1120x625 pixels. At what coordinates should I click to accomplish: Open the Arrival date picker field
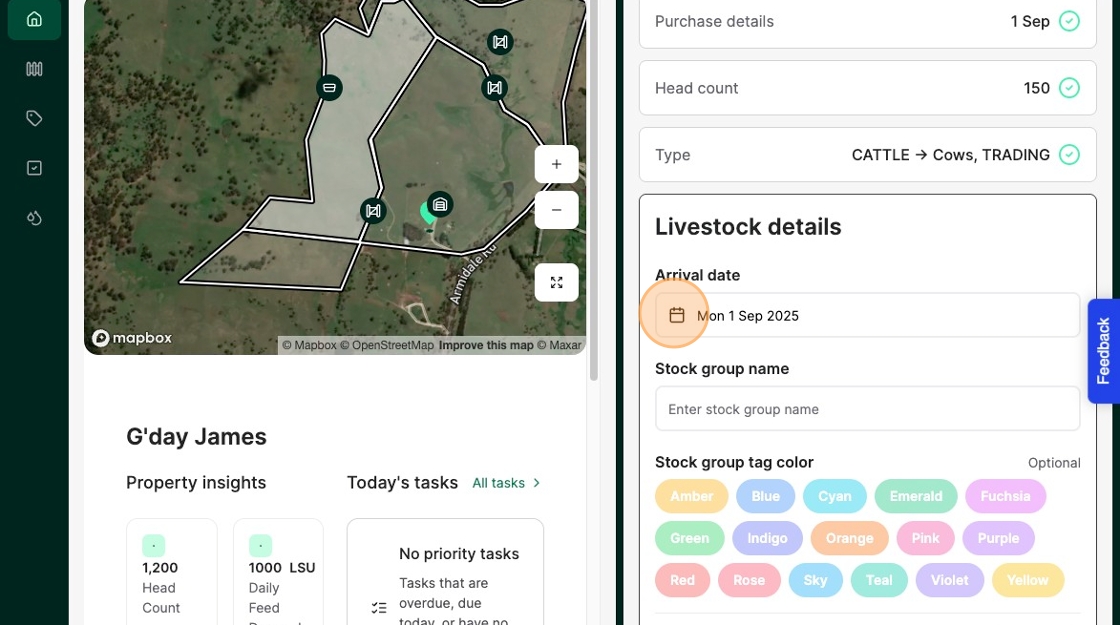[867, 315]
